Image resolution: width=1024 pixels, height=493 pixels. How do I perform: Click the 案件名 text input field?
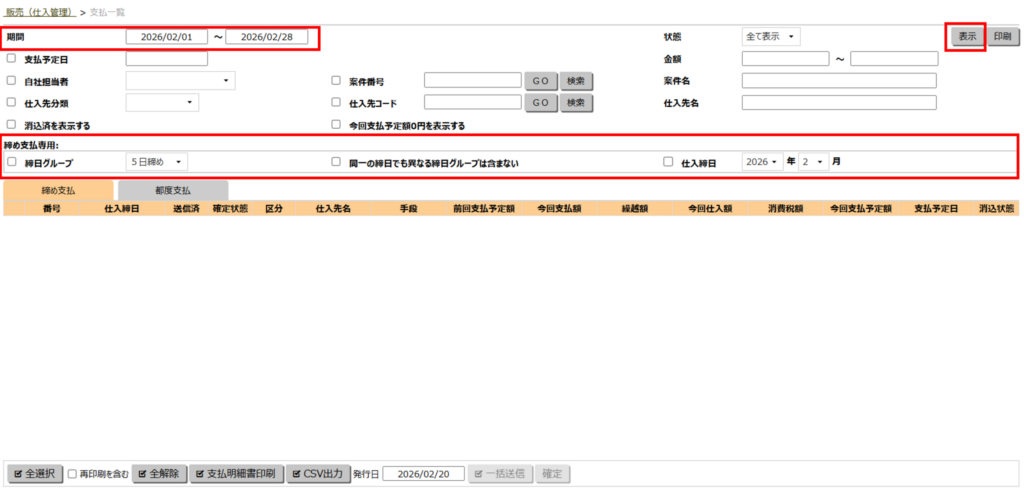(838, 80)
